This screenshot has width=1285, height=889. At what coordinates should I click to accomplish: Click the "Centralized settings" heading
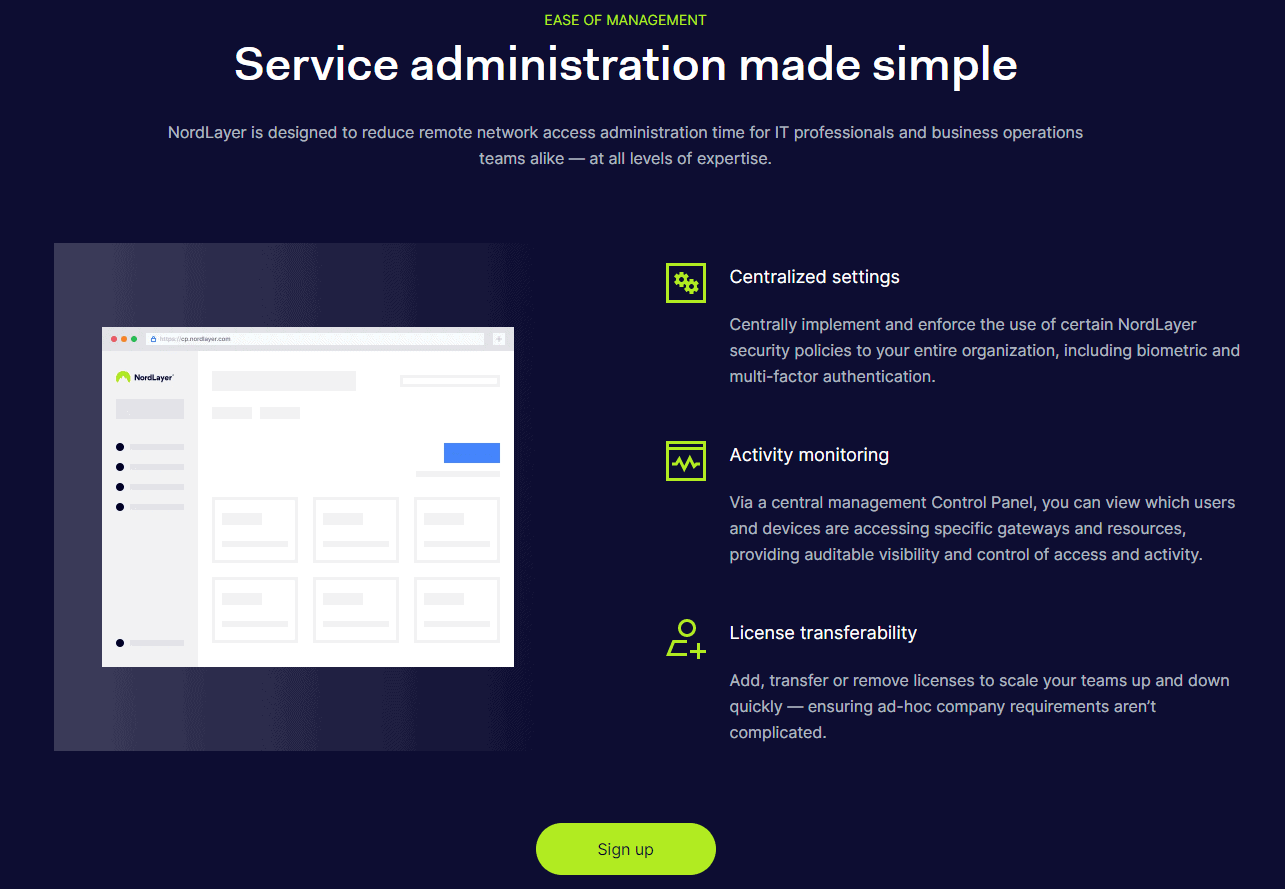click(x=815, y=277)
